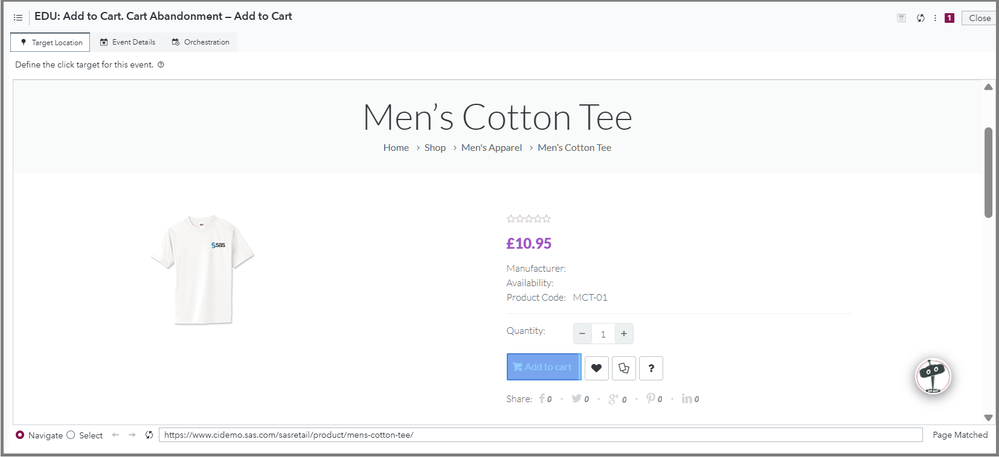
Task: Switch to the Event Details tab
Action: 127,42
